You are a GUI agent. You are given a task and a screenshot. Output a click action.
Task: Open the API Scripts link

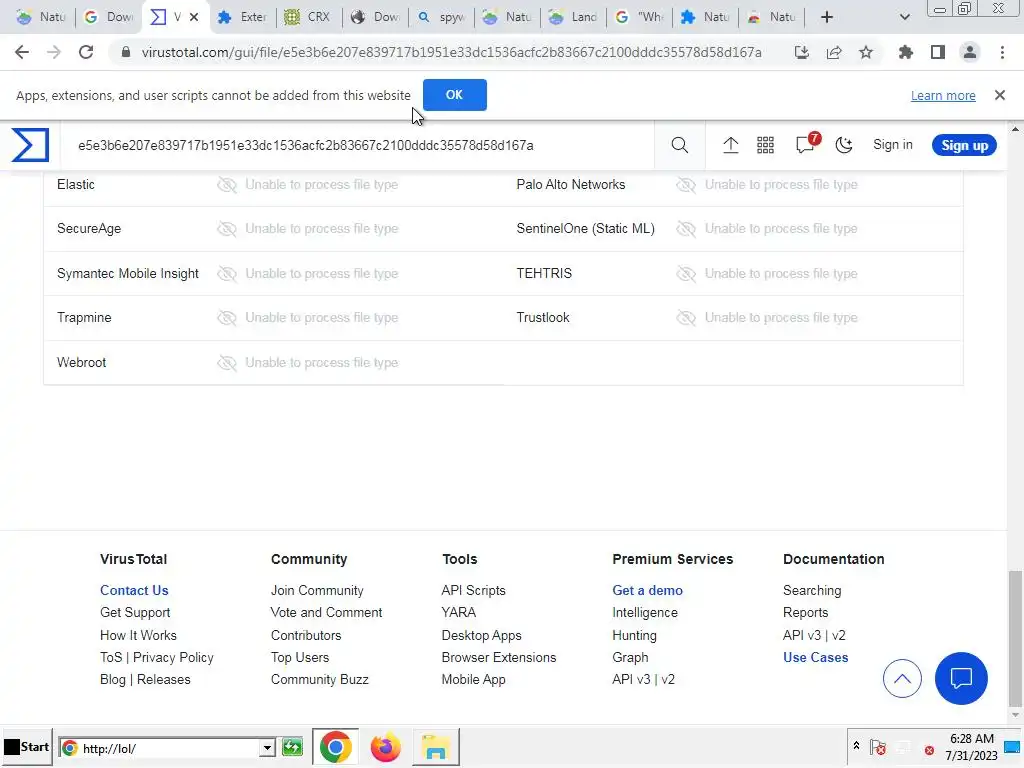[473, 590]
